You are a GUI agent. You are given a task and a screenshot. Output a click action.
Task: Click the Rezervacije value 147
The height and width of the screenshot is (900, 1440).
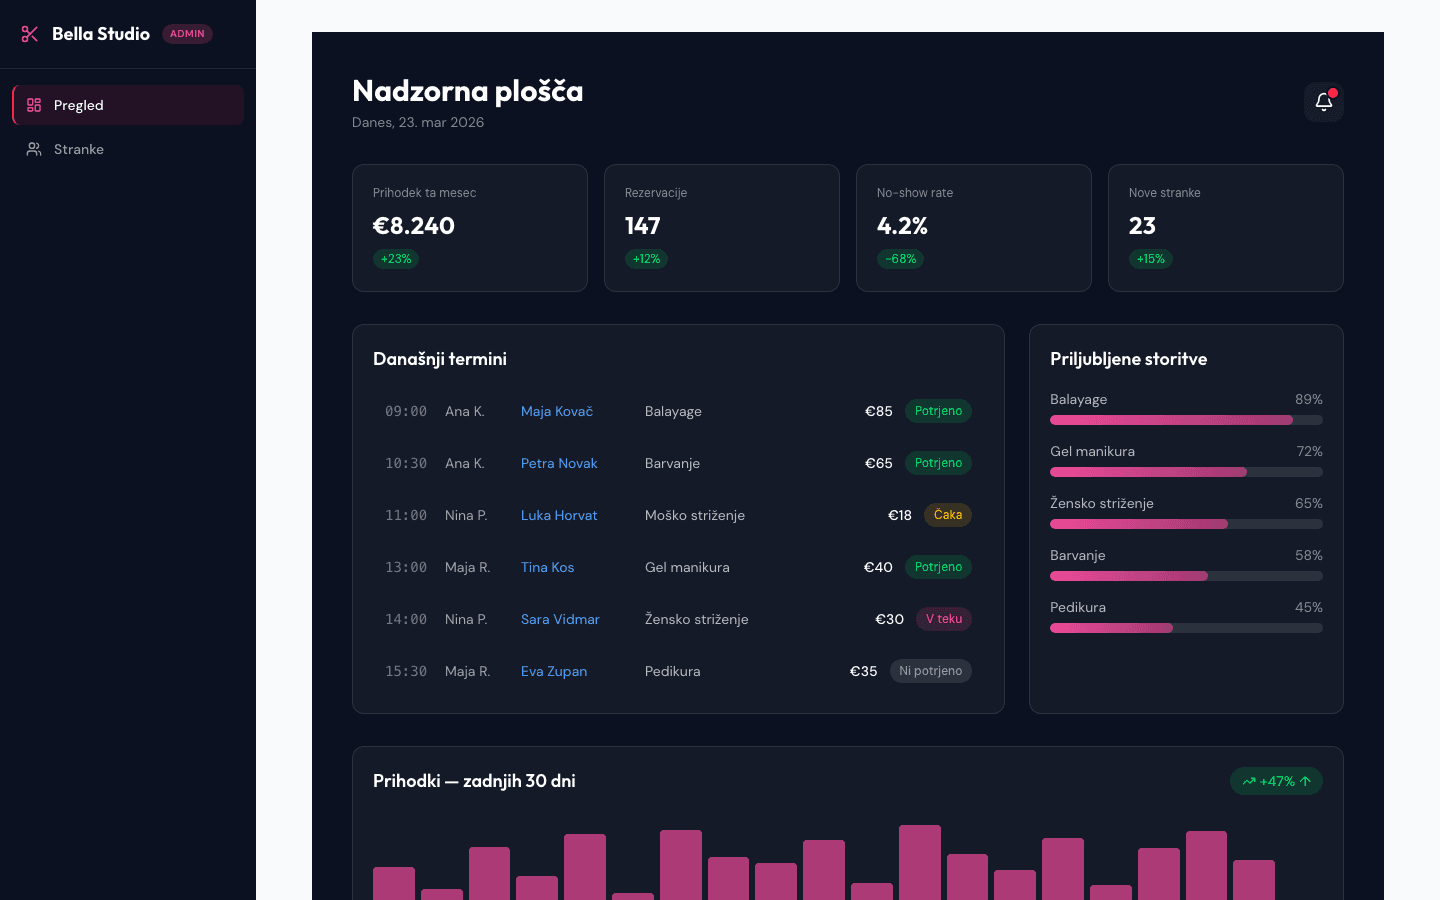point(642,226)
